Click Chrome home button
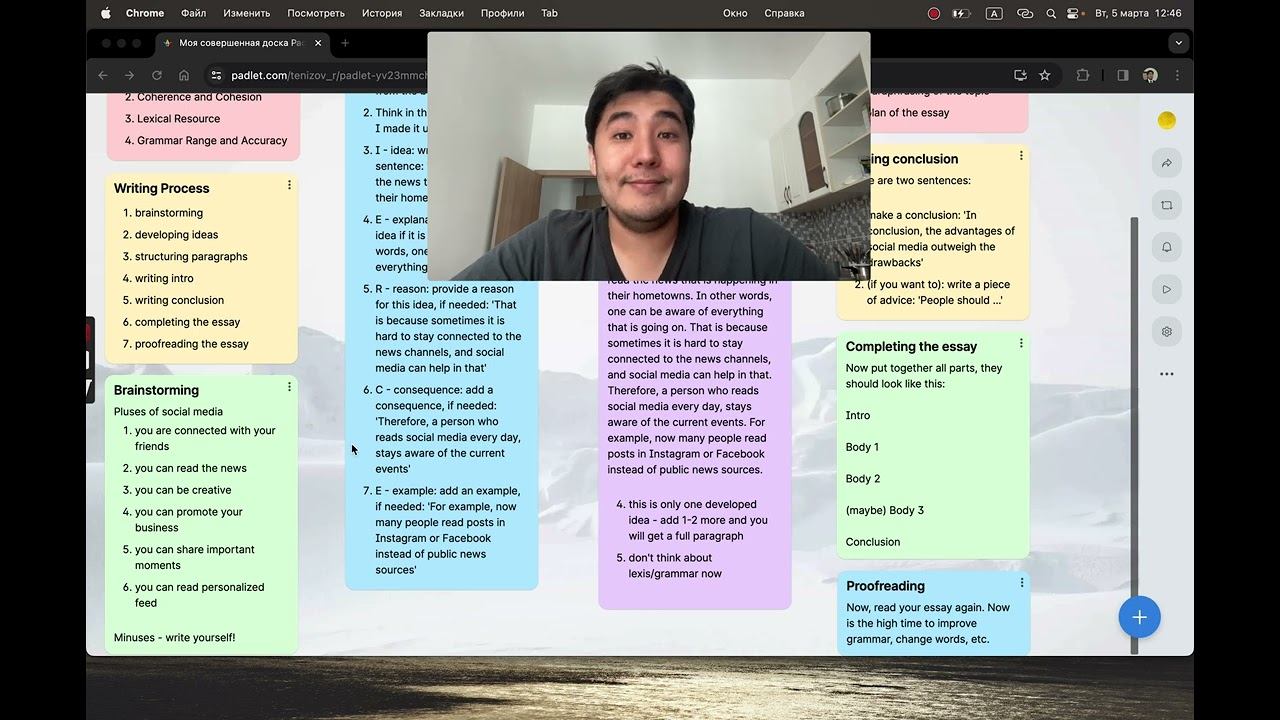Screen dimensions: 1280x720 pos(184,75)
